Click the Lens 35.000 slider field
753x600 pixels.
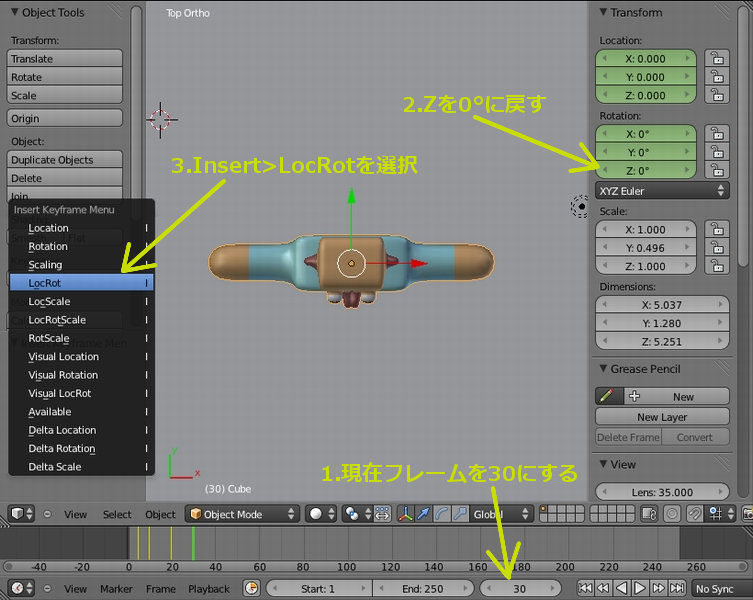click(662, 492)
